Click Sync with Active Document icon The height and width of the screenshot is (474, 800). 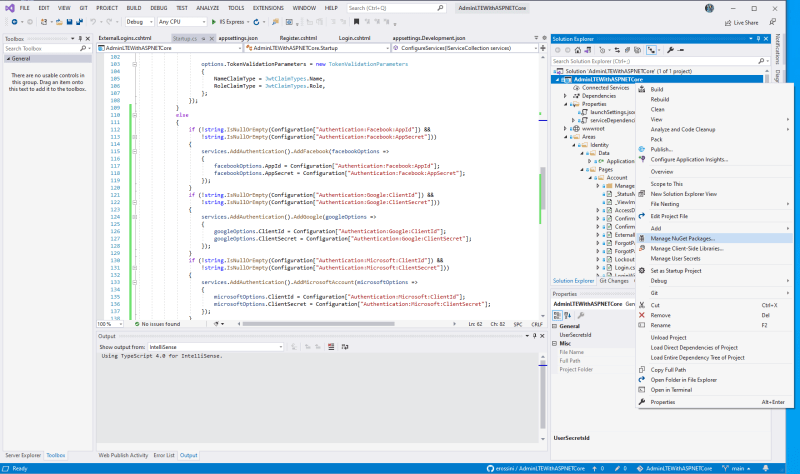[617, 50]
